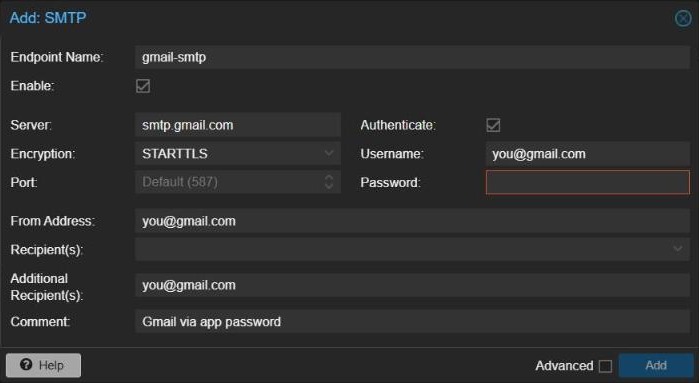Click the Add button
699x383 pixels.
click(656, 366)
